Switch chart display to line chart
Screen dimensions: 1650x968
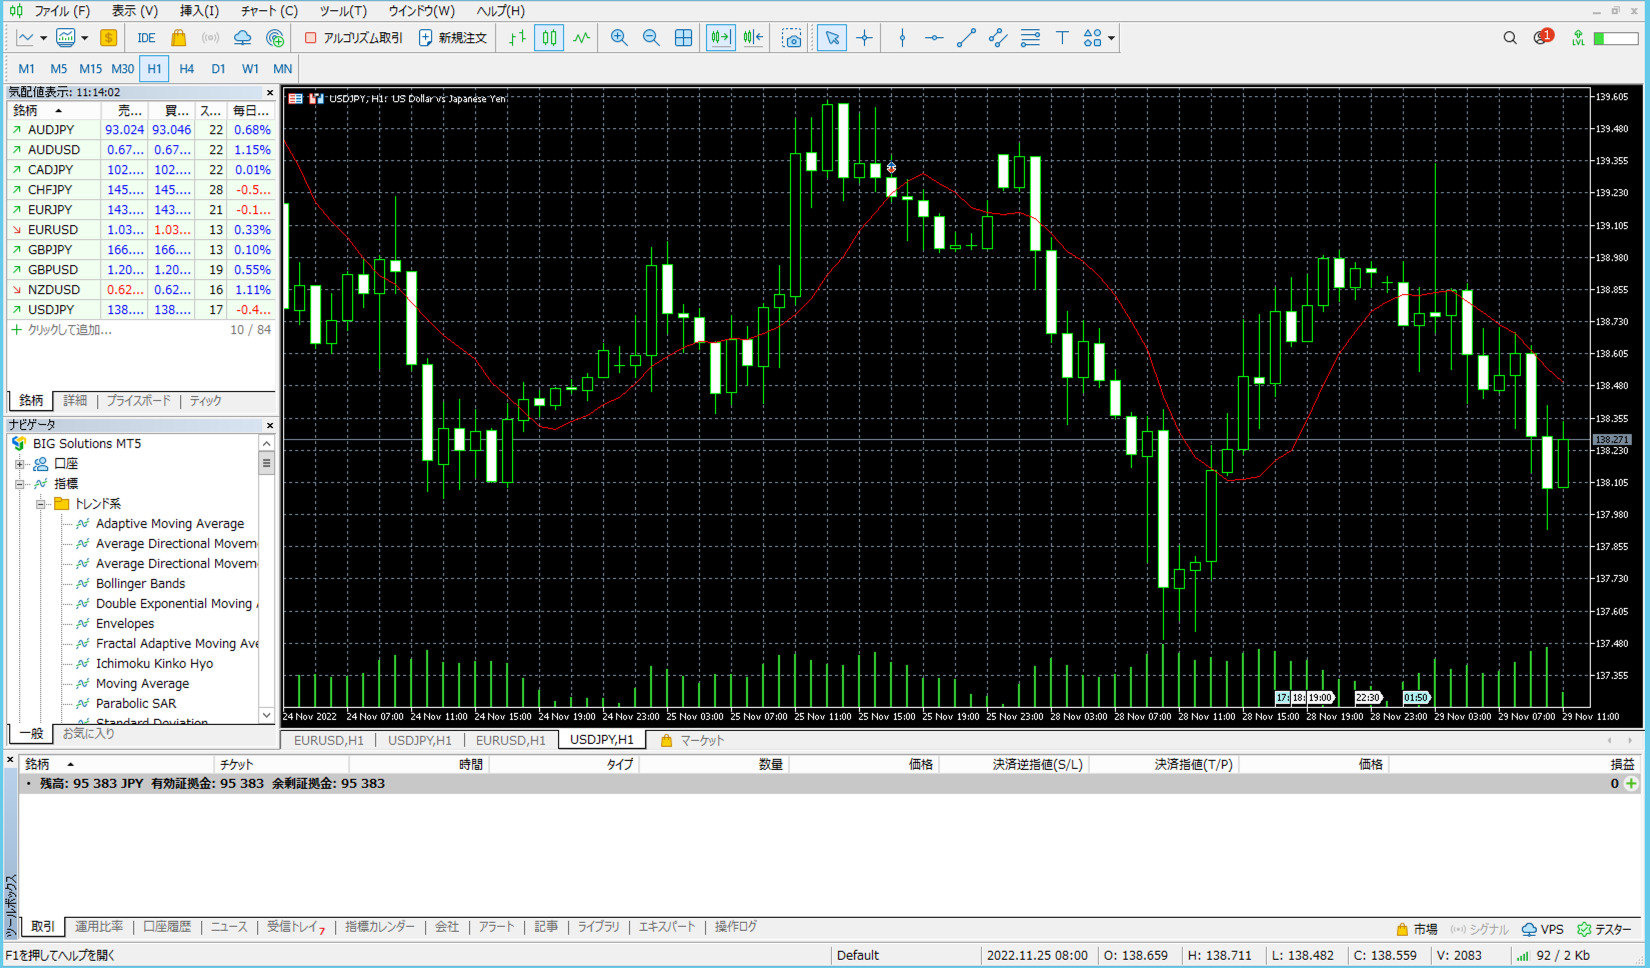581,38
